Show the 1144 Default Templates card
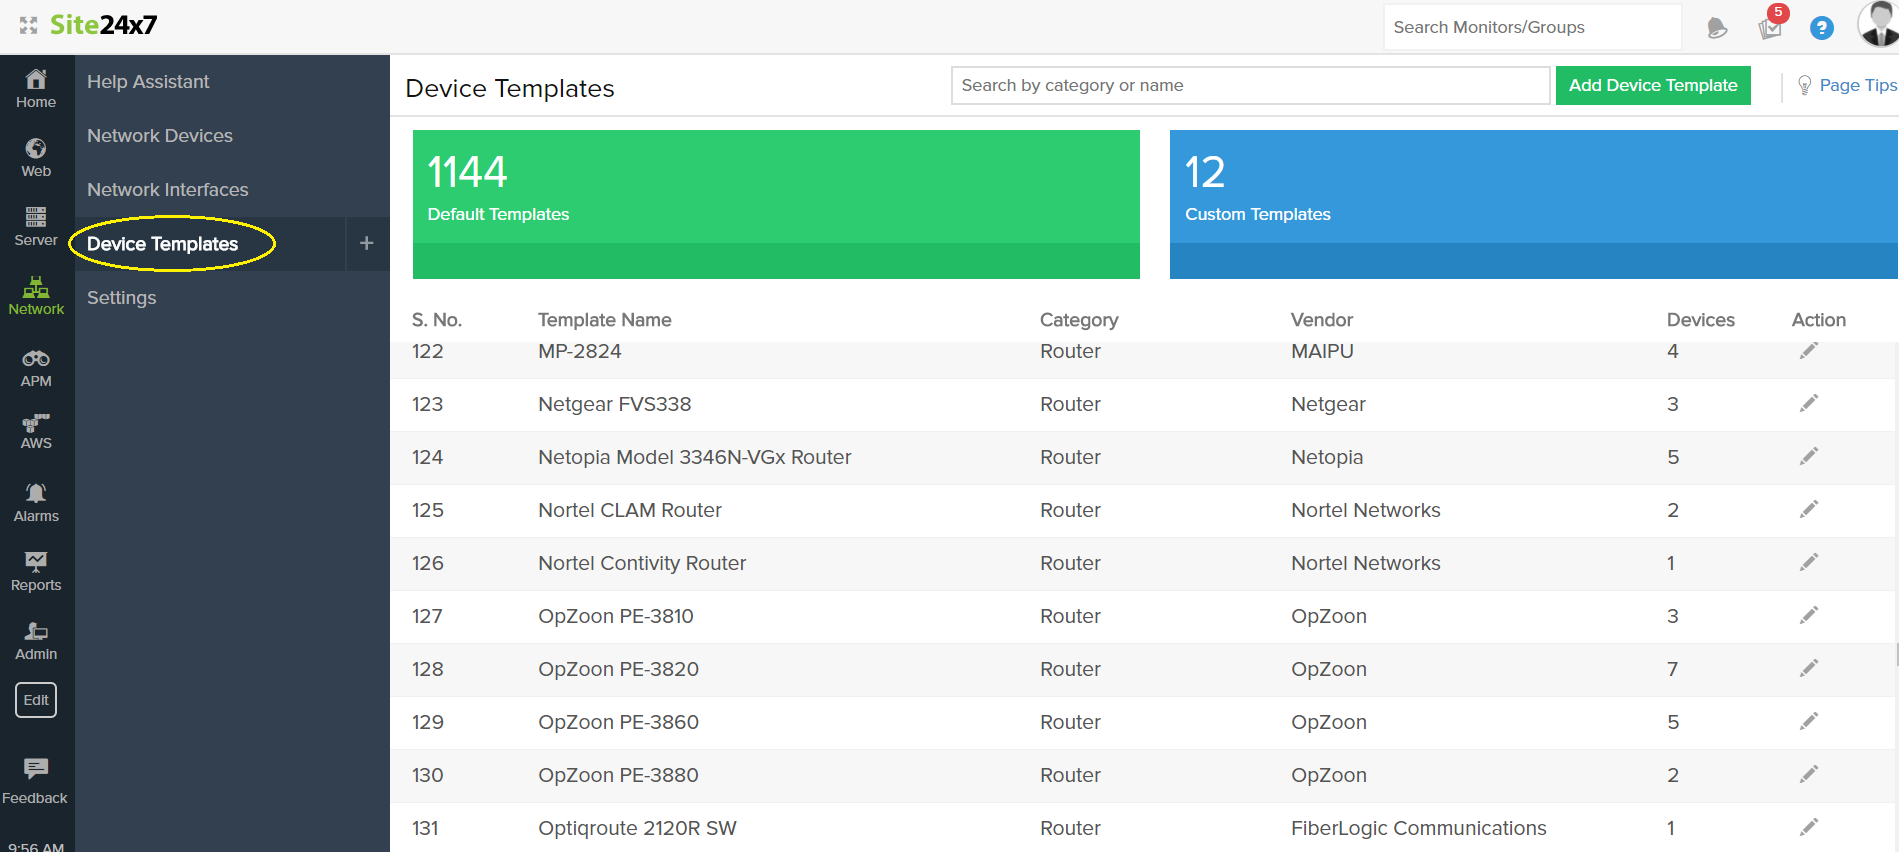 (776, 204)
